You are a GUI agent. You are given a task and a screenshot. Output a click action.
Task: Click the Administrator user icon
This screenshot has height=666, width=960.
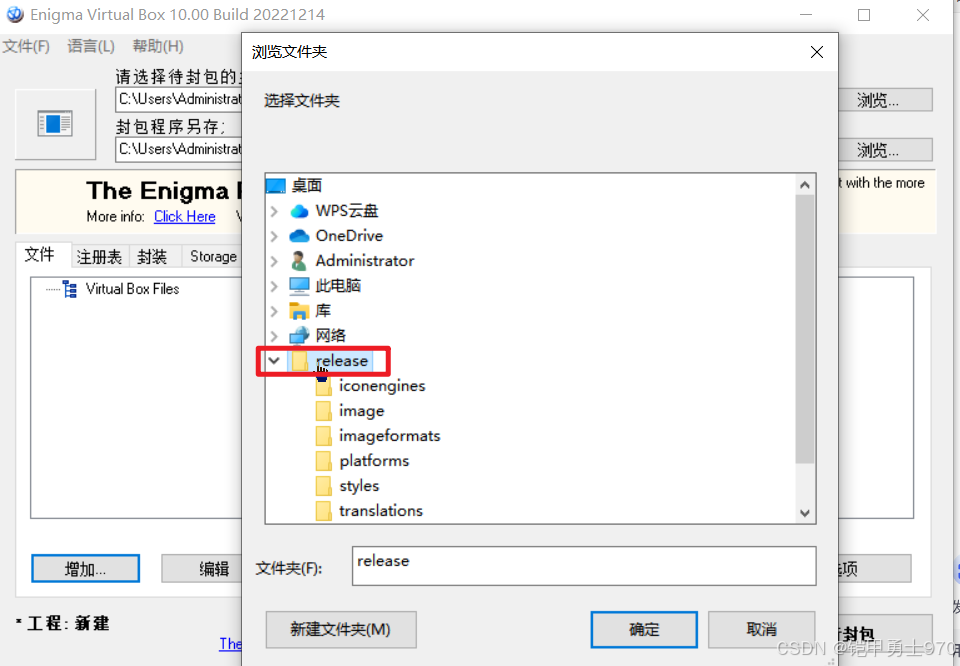point(299,261)
